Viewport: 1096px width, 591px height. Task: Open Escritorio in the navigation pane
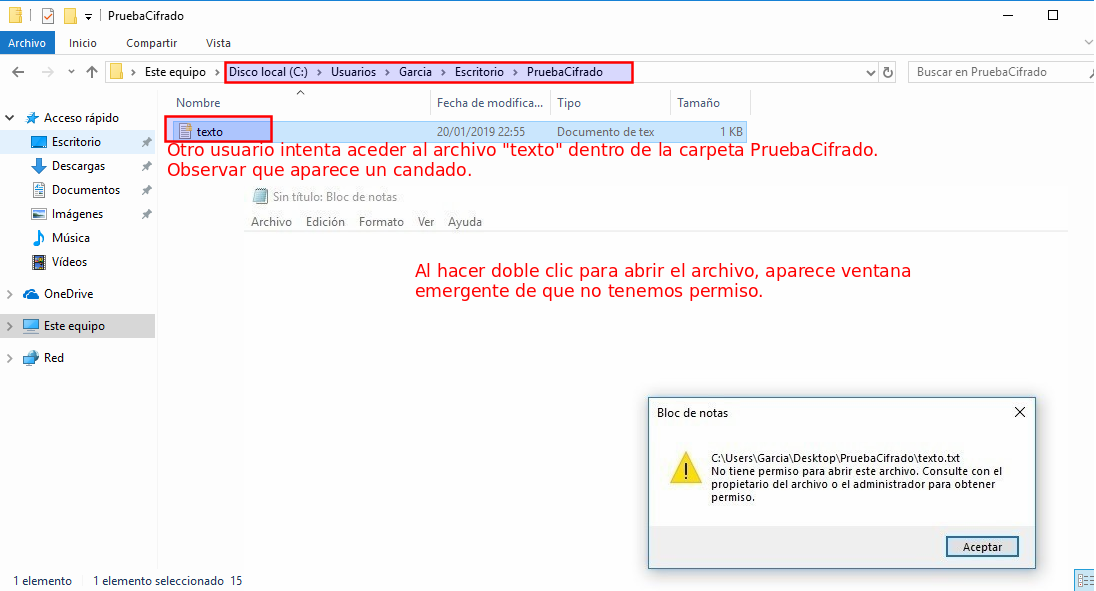coord(76,142)
